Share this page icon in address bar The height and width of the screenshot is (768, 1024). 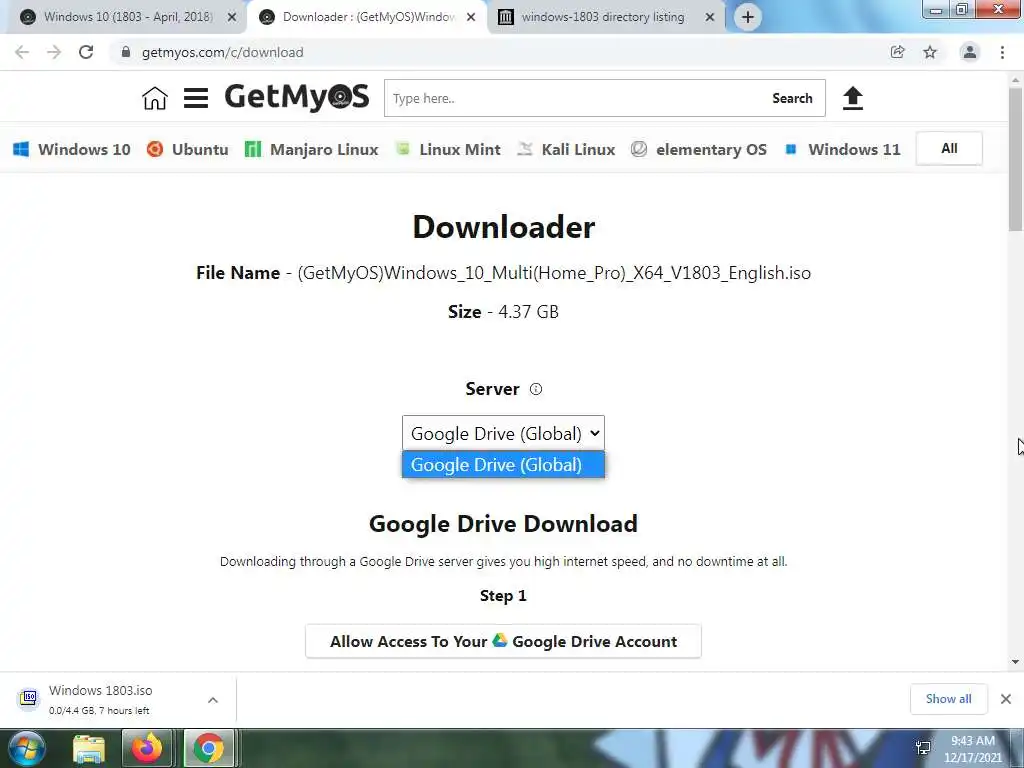pos(898,52)
